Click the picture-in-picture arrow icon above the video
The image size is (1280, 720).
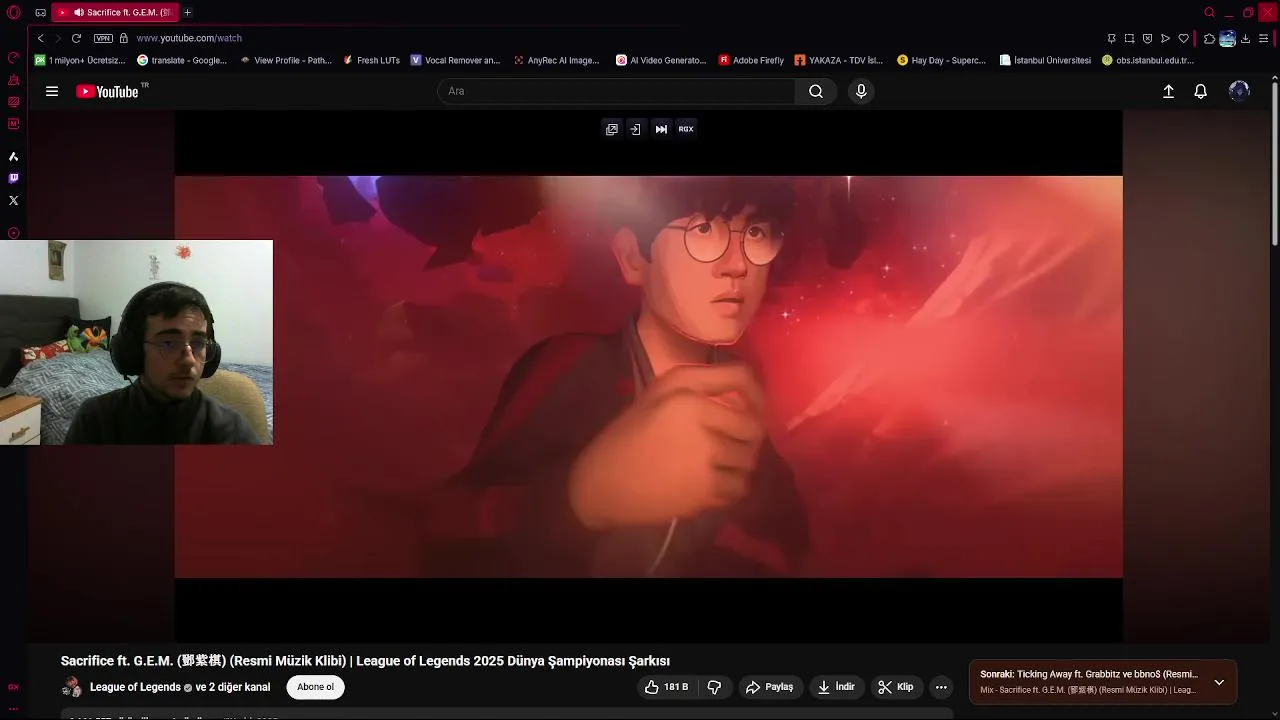[635, 129]
